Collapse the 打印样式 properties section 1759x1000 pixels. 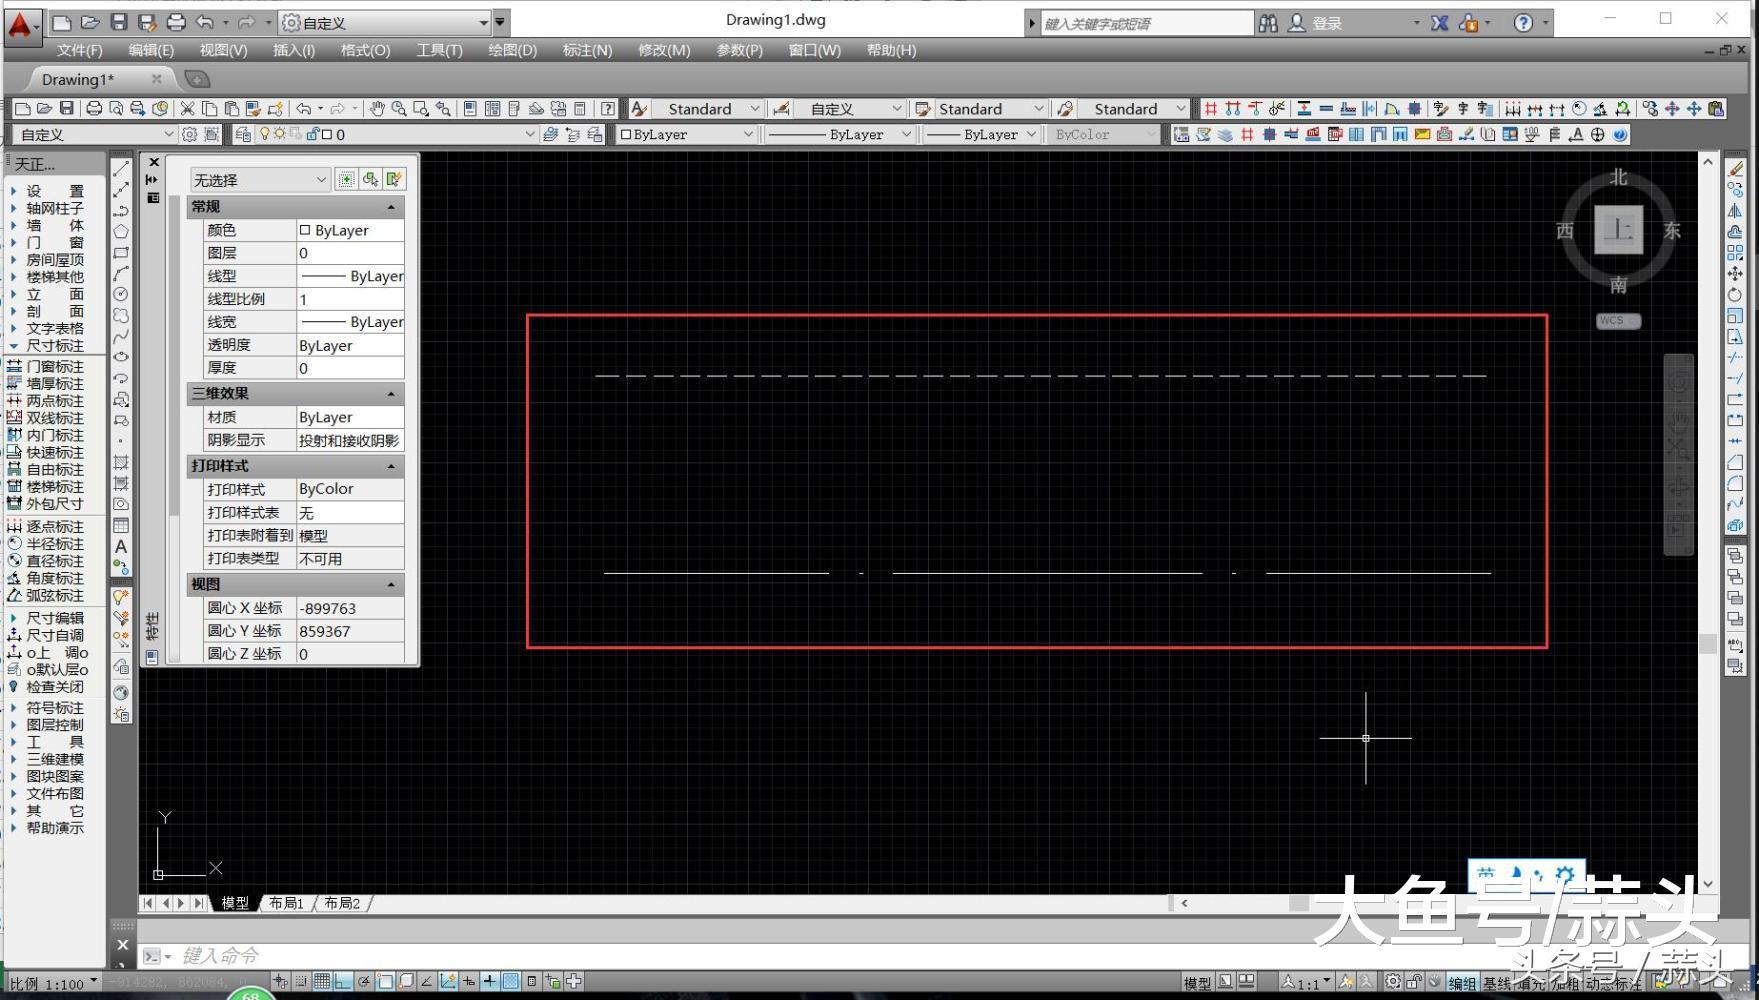coord(391,466)
